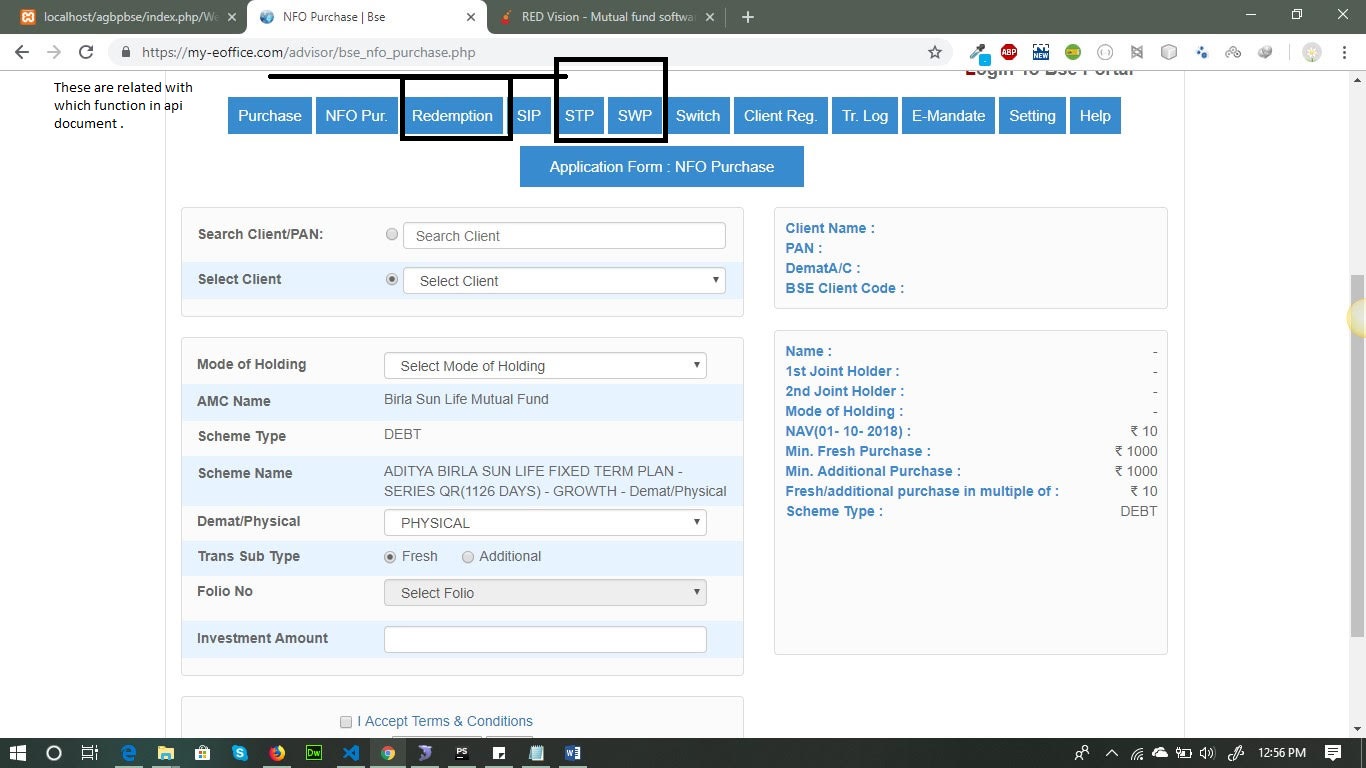
Task: Reload the page with the refresh icon
Action: pyautogui.click(x=86, y=52)
